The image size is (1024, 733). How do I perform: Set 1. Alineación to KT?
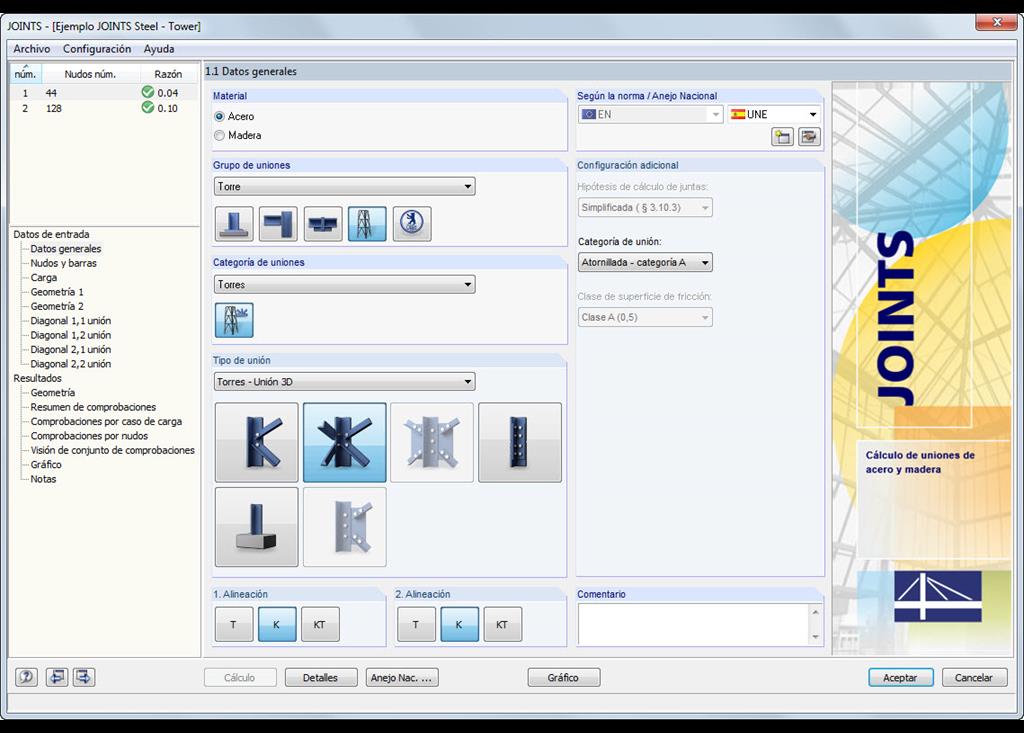(320, 625)
